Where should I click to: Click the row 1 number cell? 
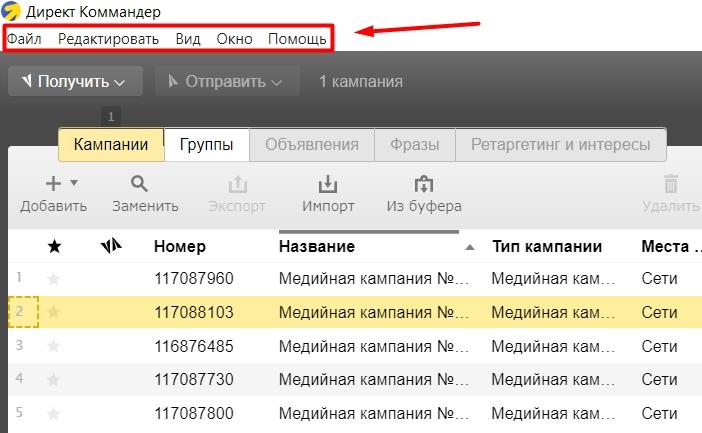[19, 278]
